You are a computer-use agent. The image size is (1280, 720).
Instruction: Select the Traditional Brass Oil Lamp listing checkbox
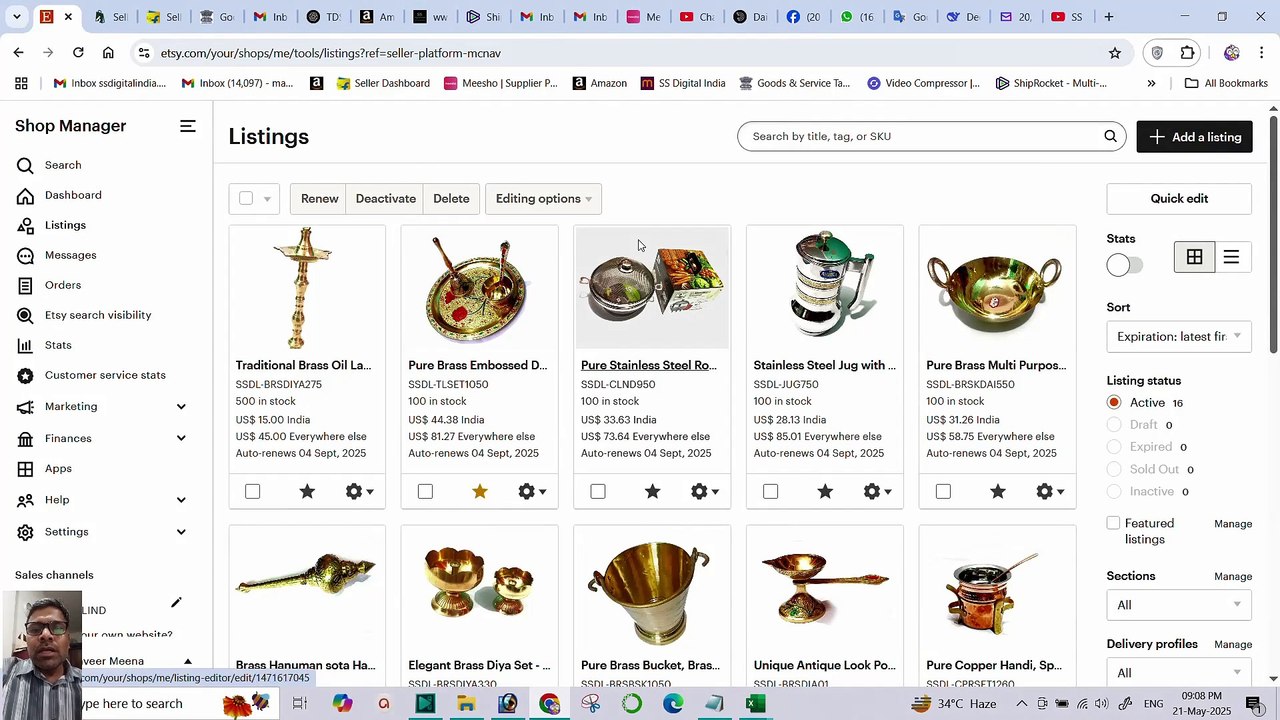coord(252,491)
